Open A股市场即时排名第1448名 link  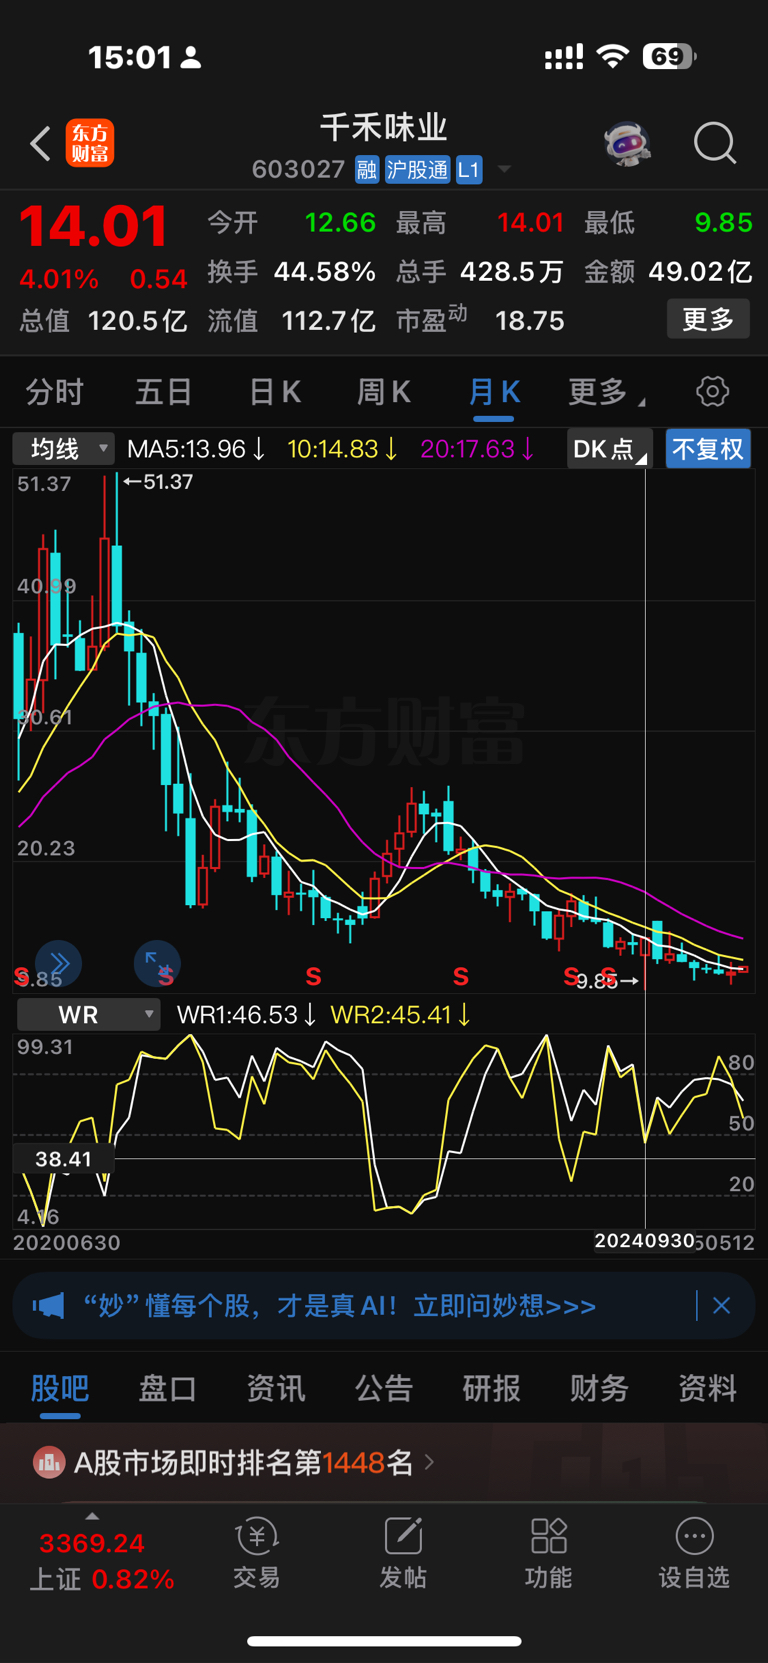click(x=244, y=1463)
